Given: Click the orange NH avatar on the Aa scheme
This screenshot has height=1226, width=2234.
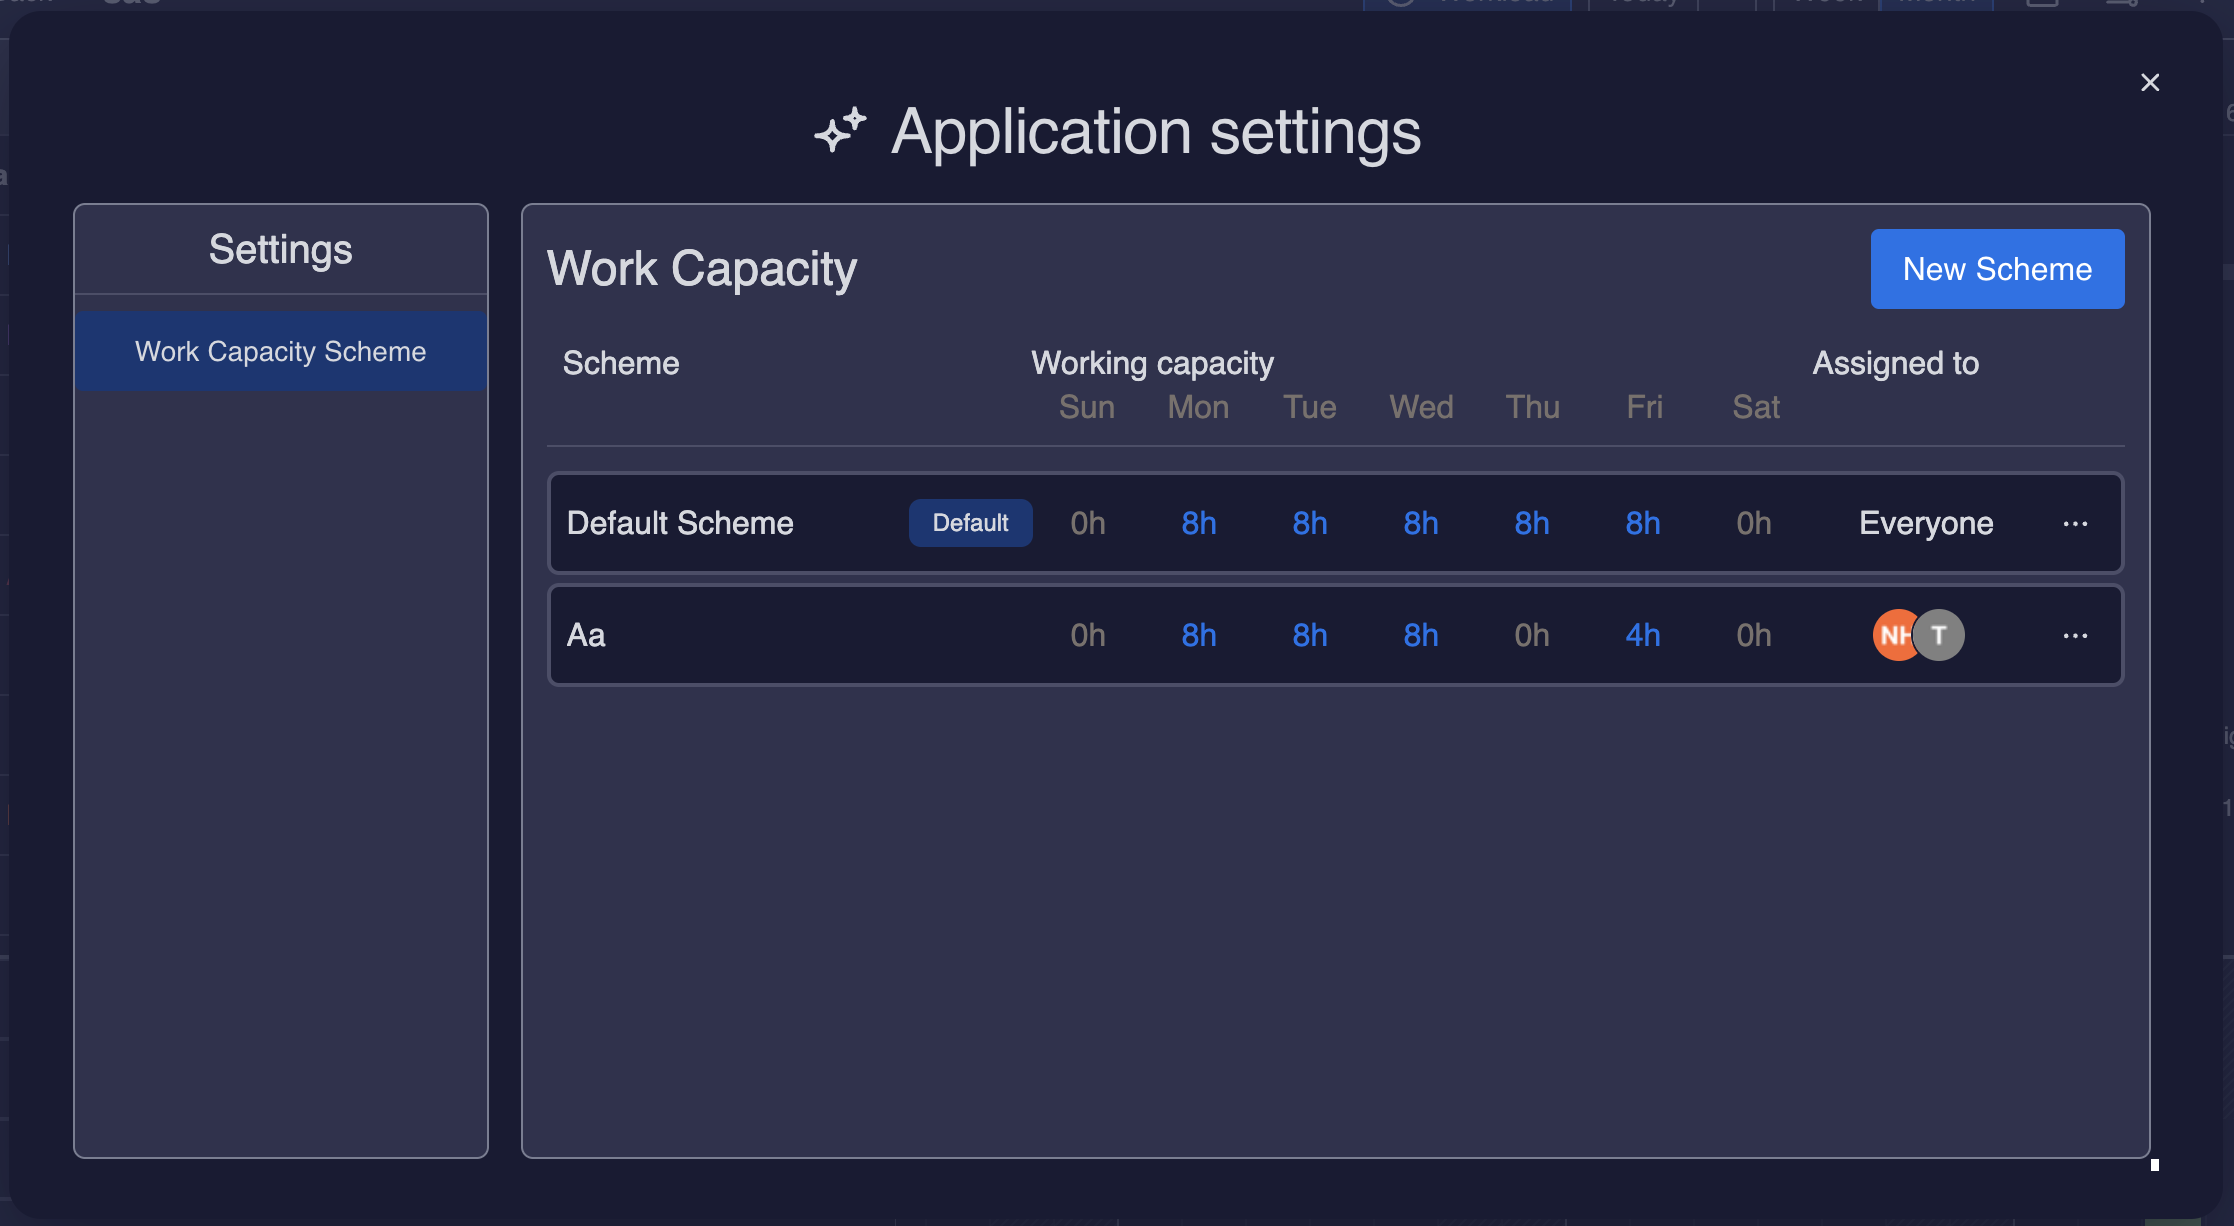Looking at the screenshot, I should pos(1894,635).
